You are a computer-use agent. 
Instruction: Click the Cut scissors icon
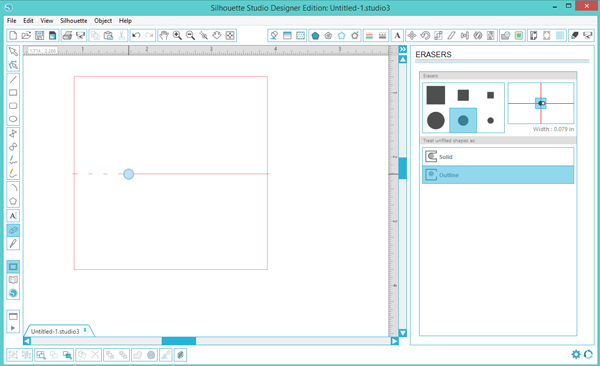(121, 36)
